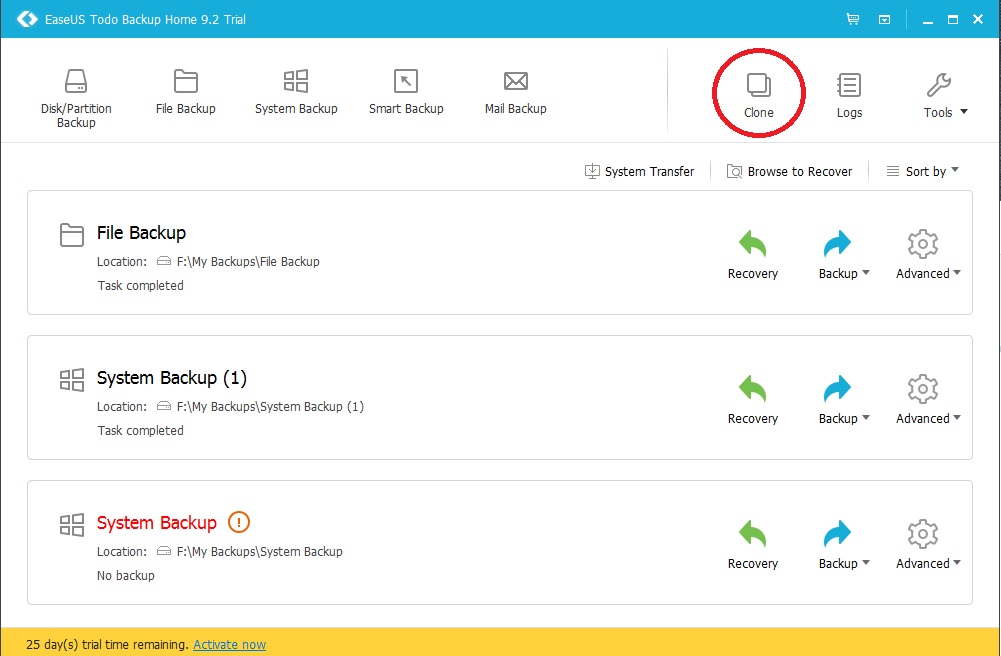Open the Smart Backup tool
The image size is (1001, 656).
coord(406,92)
